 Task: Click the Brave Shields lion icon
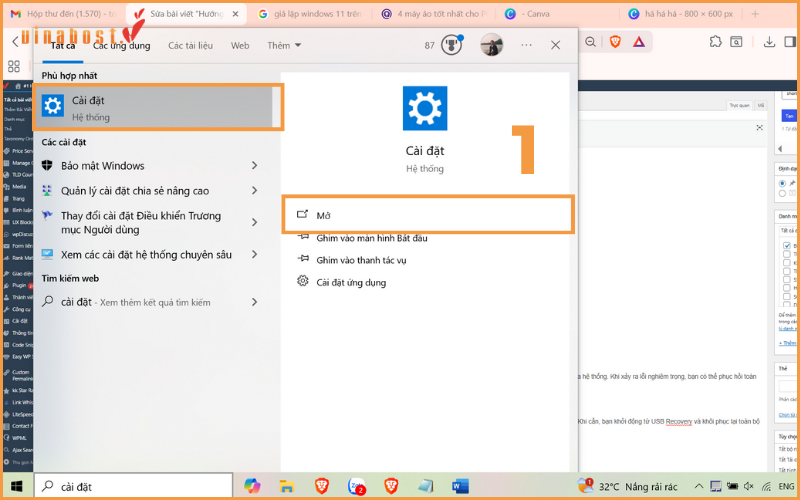pyautogui.click(x=618, y=42)
